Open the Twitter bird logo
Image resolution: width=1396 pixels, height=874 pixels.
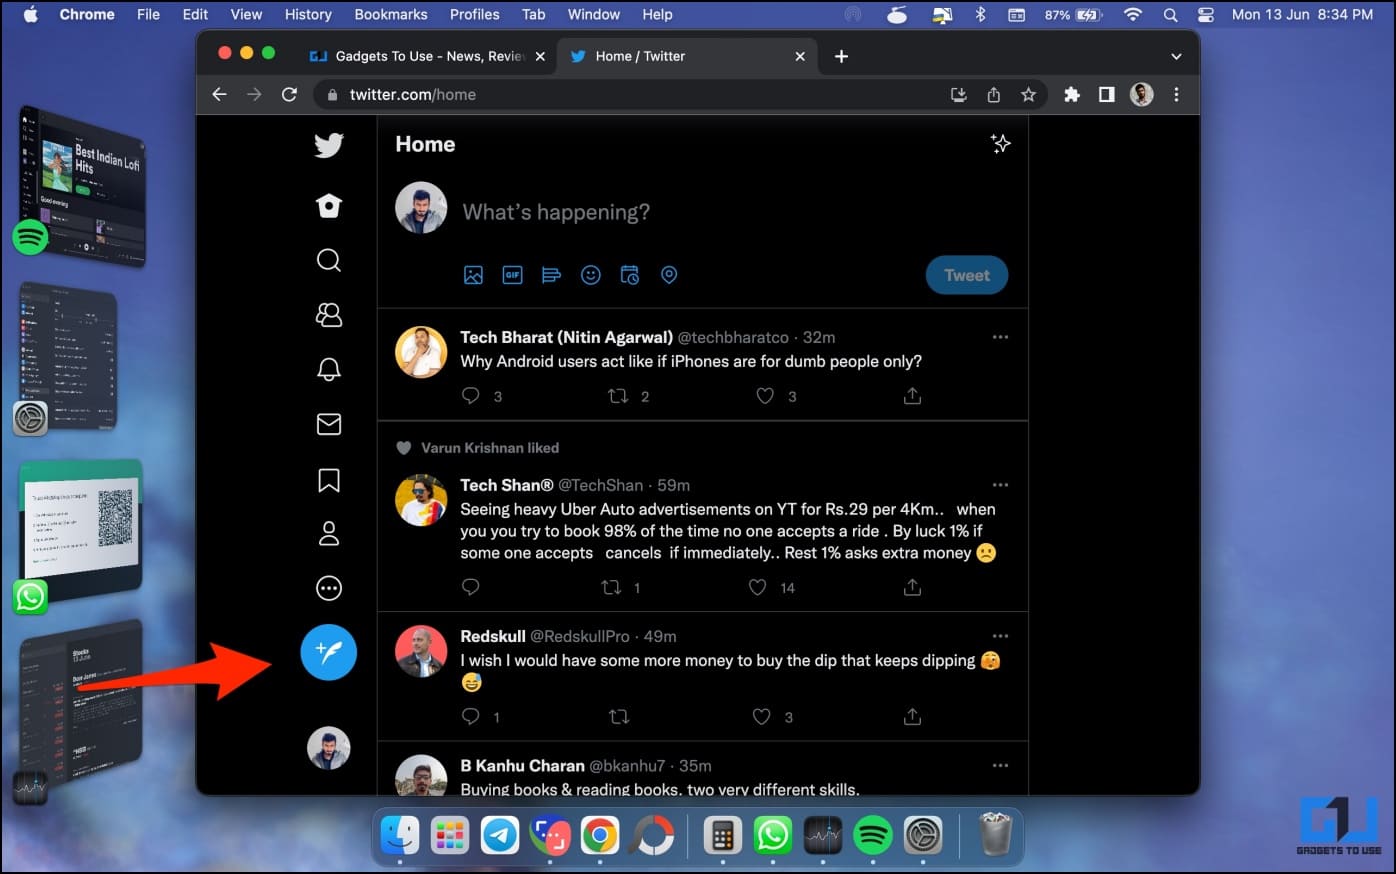329,145
